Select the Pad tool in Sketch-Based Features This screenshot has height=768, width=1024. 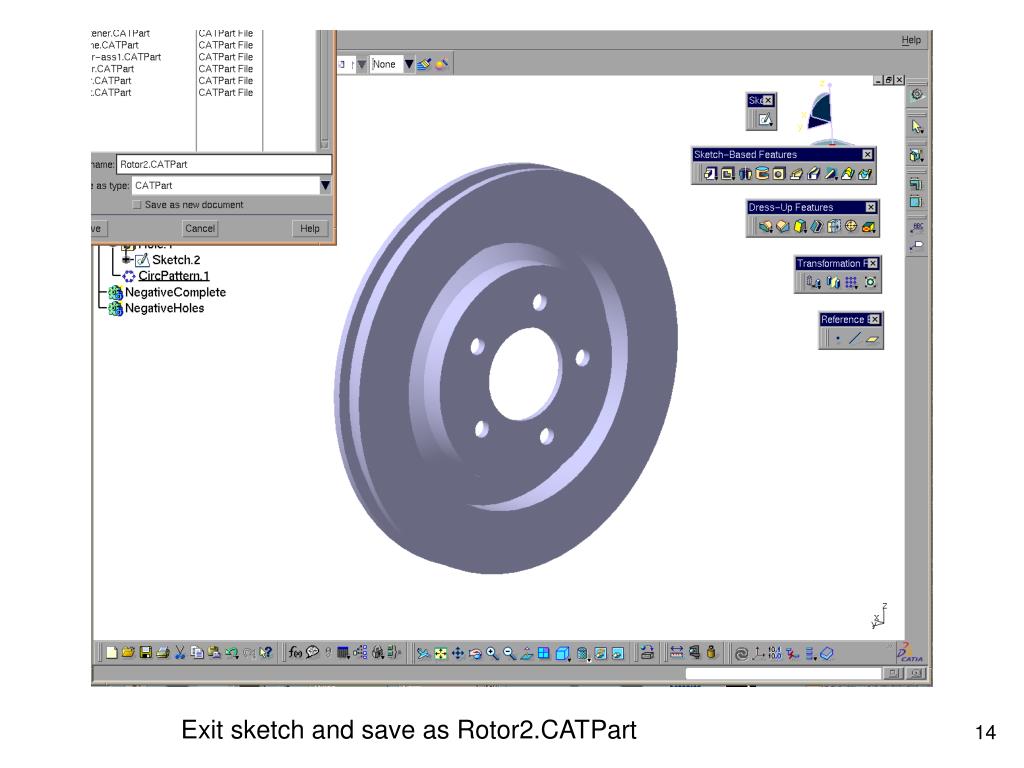(x=711, y=174)
